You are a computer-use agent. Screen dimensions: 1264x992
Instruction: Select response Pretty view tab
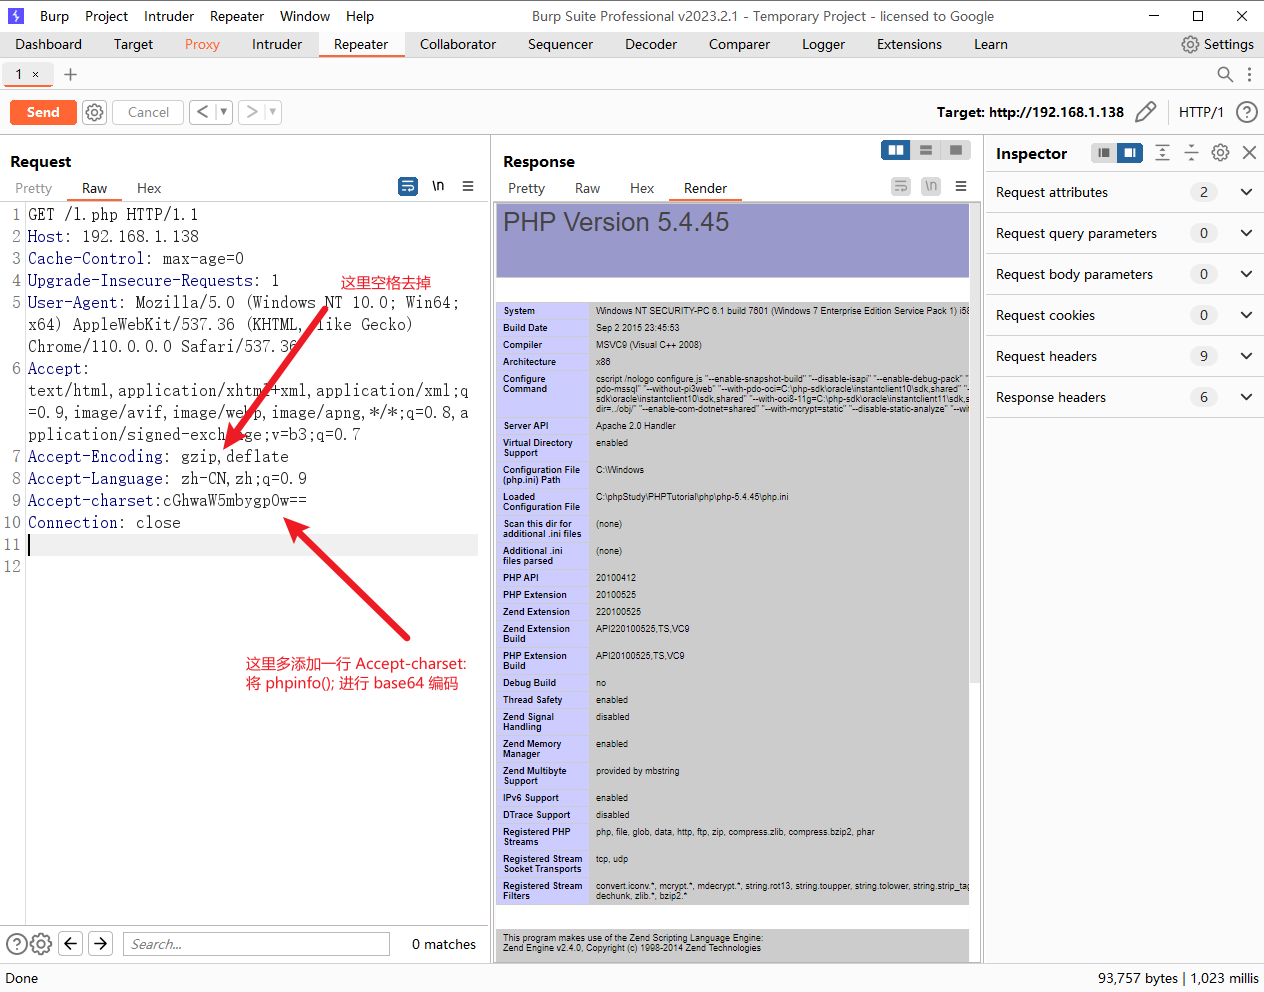[526, 188]
